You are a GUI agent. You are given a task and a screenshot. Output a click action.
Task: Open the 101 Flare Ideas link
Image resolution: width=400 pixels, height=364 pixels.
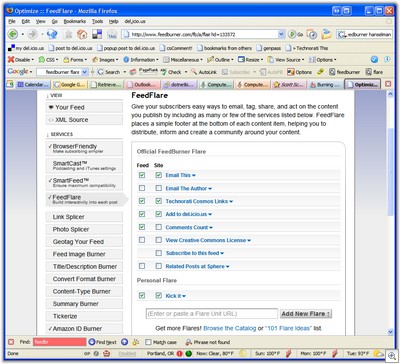coord(289,328)
